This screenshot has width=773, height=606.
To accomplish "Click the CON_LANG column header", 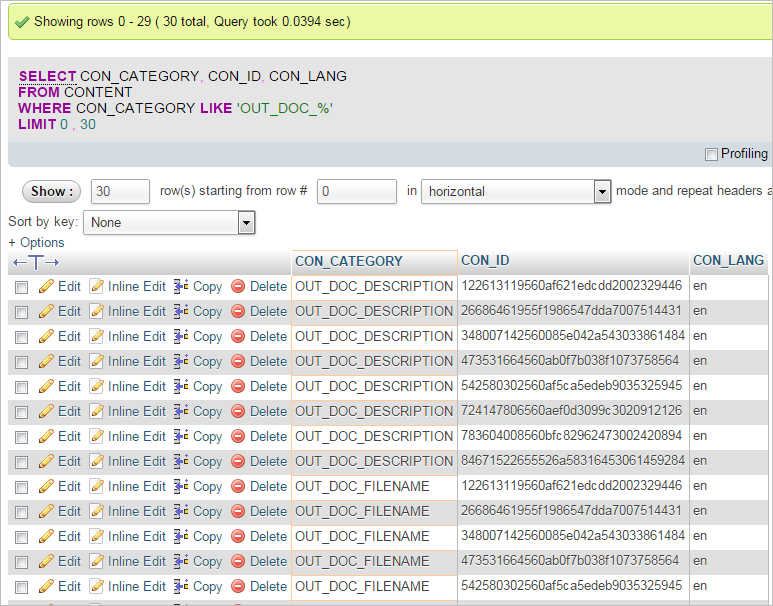I will tap(728, 261).
